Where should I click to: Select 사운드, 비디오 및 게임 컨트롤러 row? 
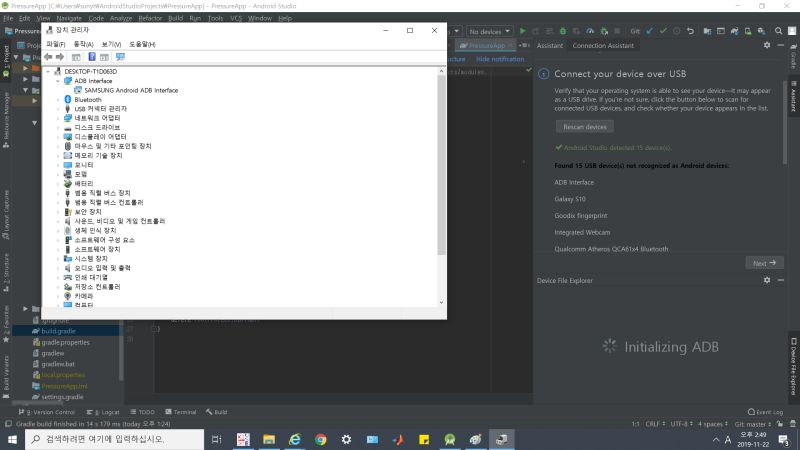pyautogui.click(x=119, y=221)
